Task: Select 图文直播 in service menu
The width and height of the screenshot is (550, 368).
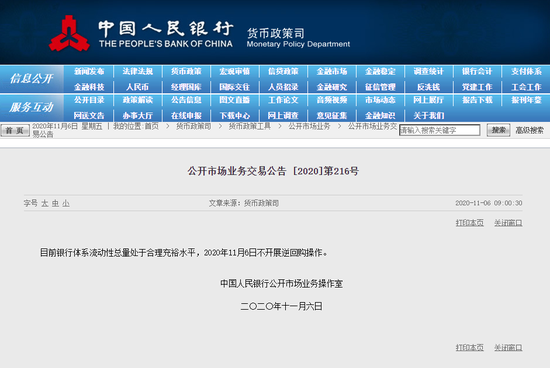Action: (235, 100)
